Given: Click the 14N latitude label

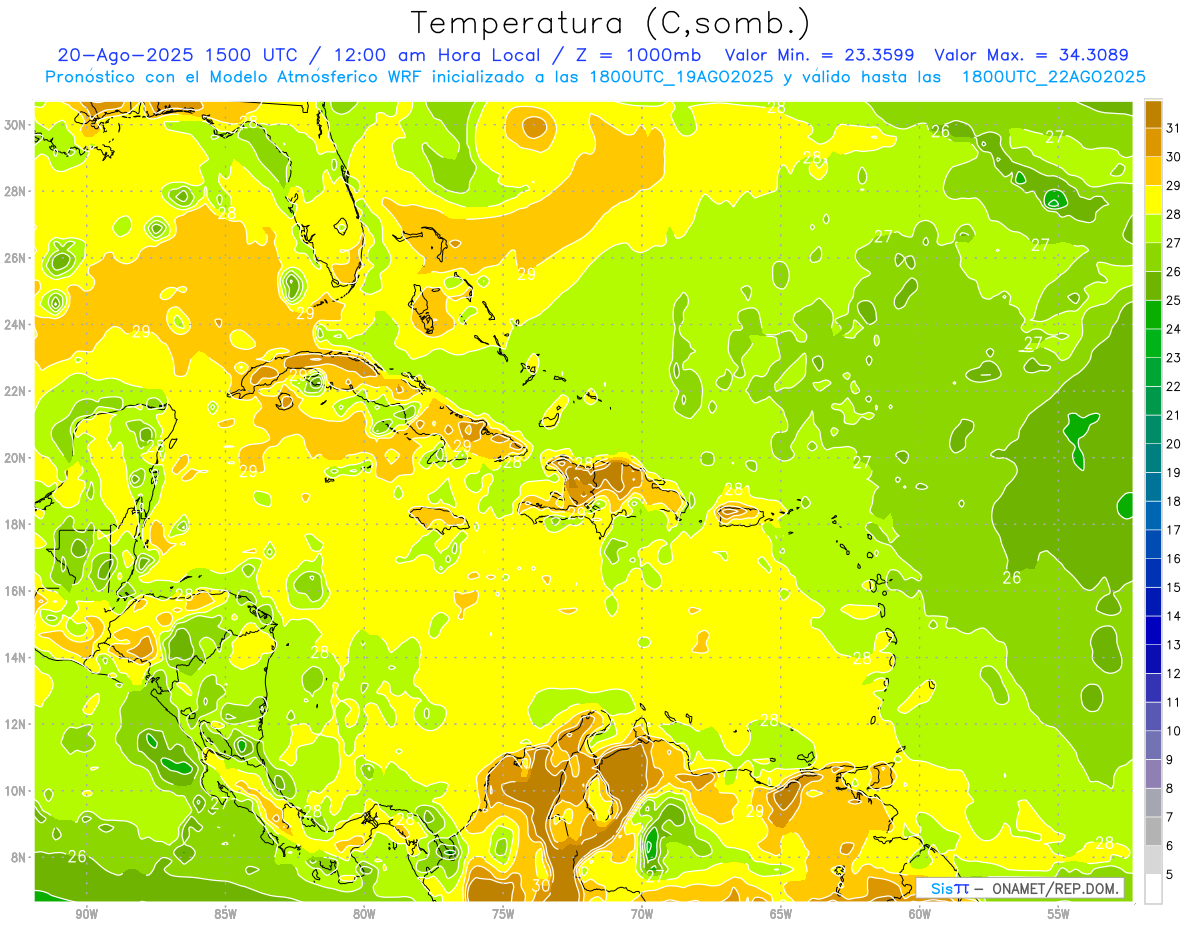Looking at the screenshot, I should click(15, 657).
